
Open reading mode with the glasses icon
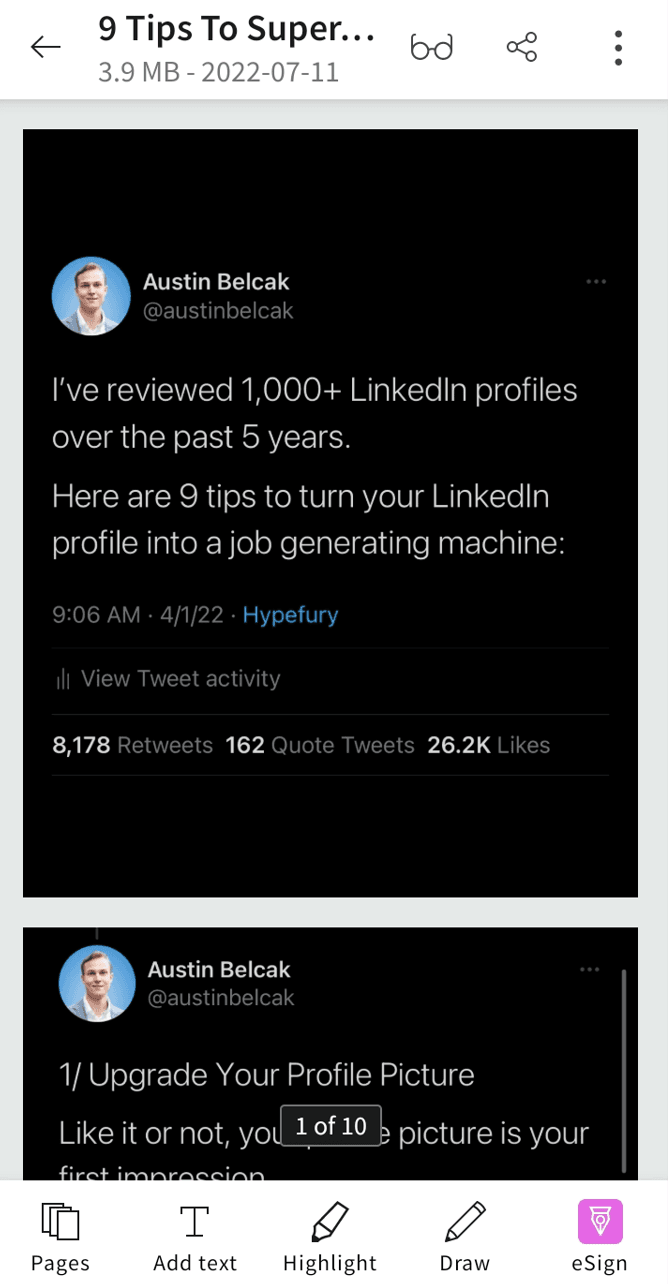coord(432,47)
